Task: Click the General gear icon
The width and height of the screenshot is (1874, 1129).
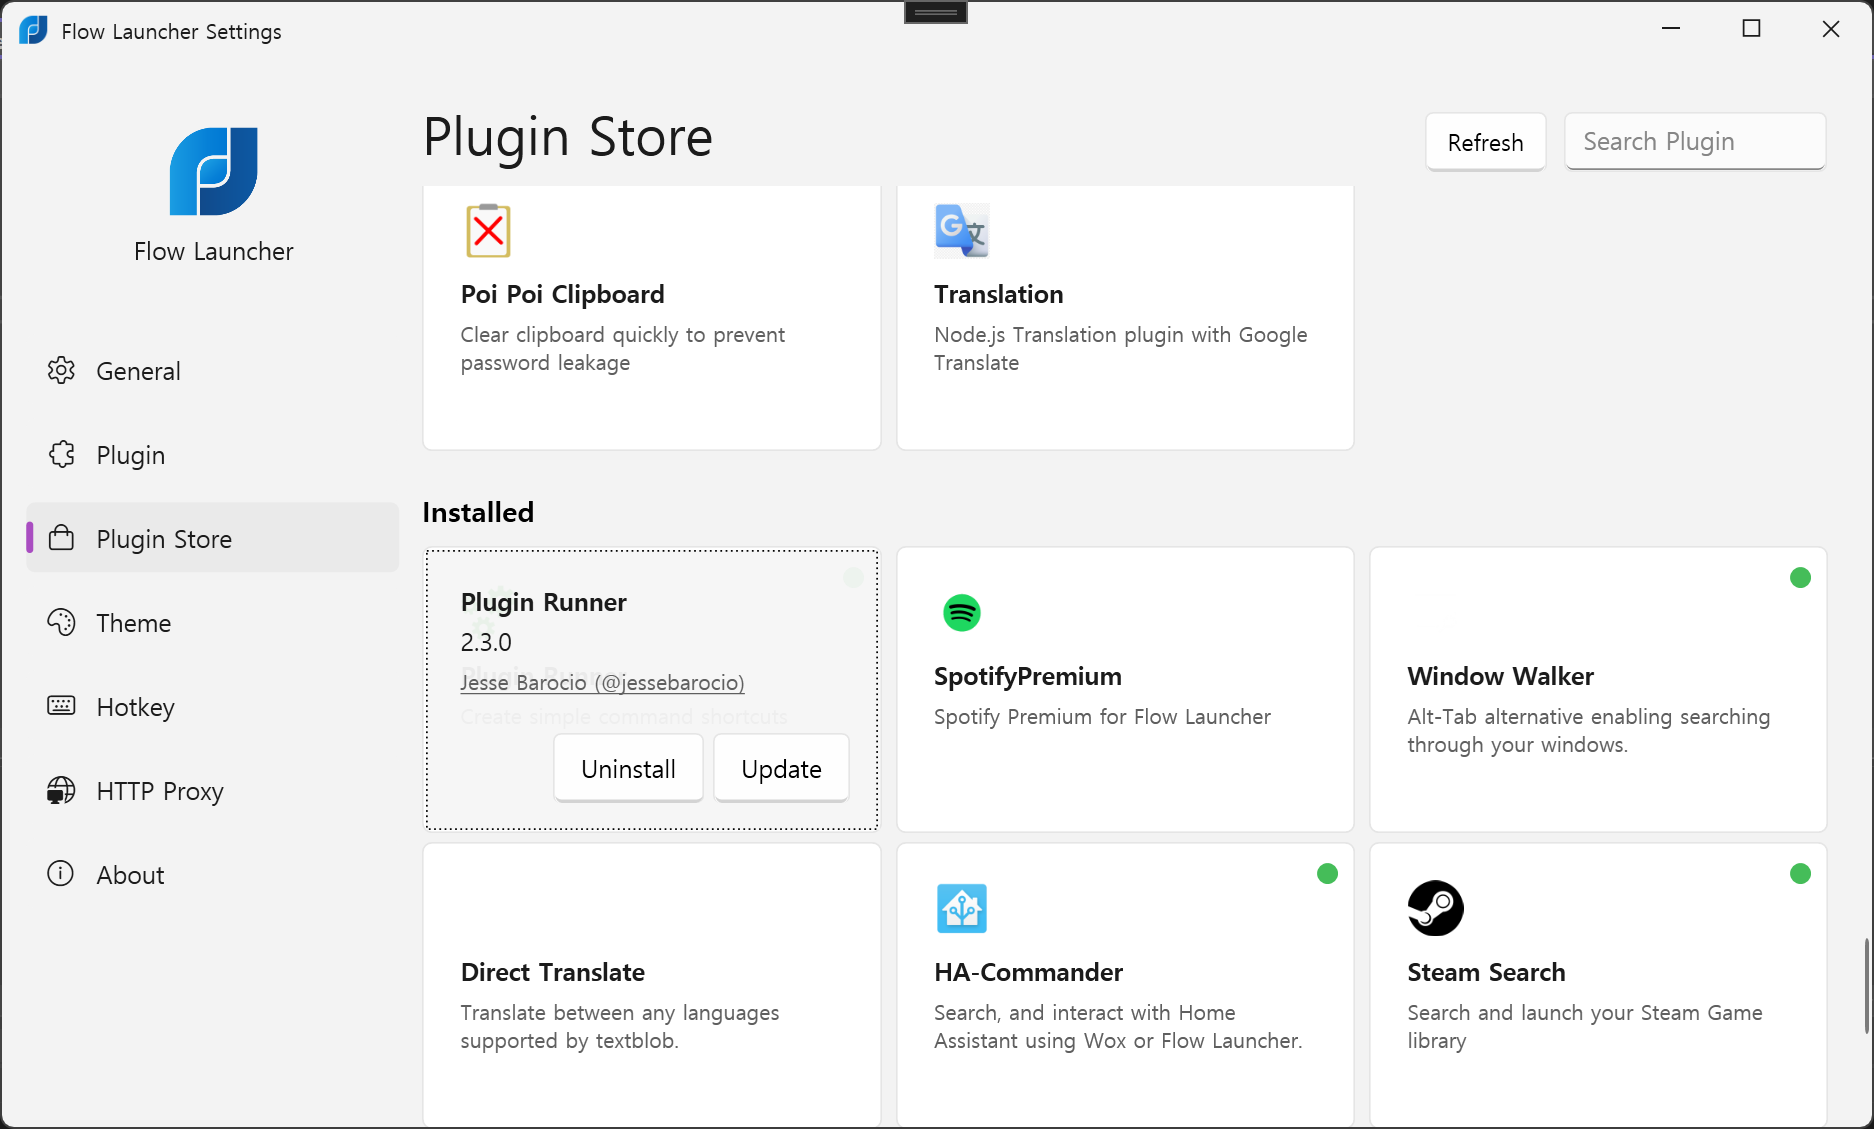Action: tap(61, 370)
